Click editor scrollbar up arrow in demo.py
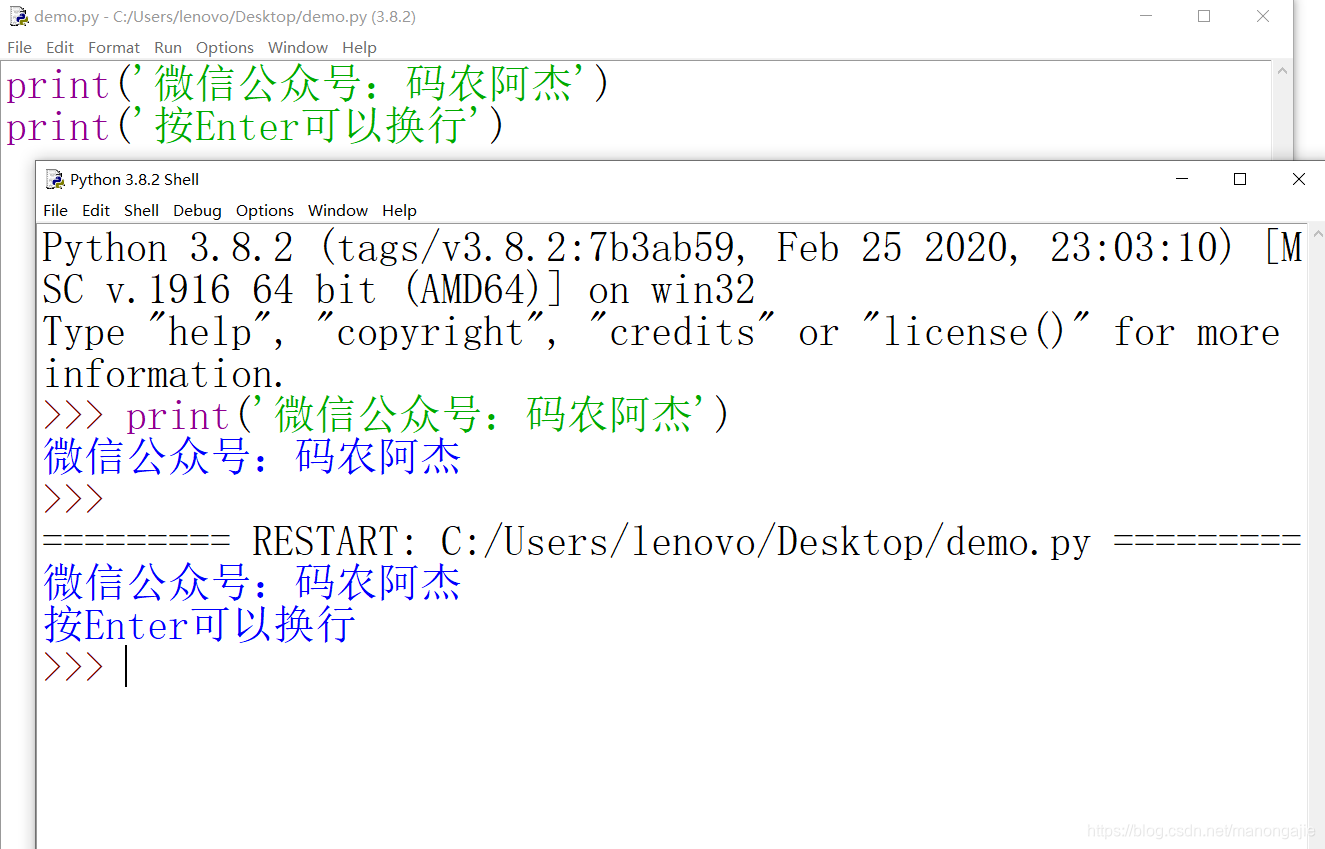 (x=1281, y=70)
